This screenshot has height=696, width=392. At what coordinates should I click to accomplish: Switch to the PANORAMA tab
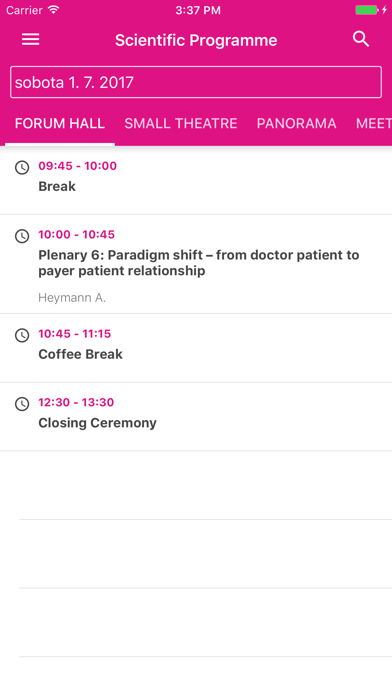297,123
